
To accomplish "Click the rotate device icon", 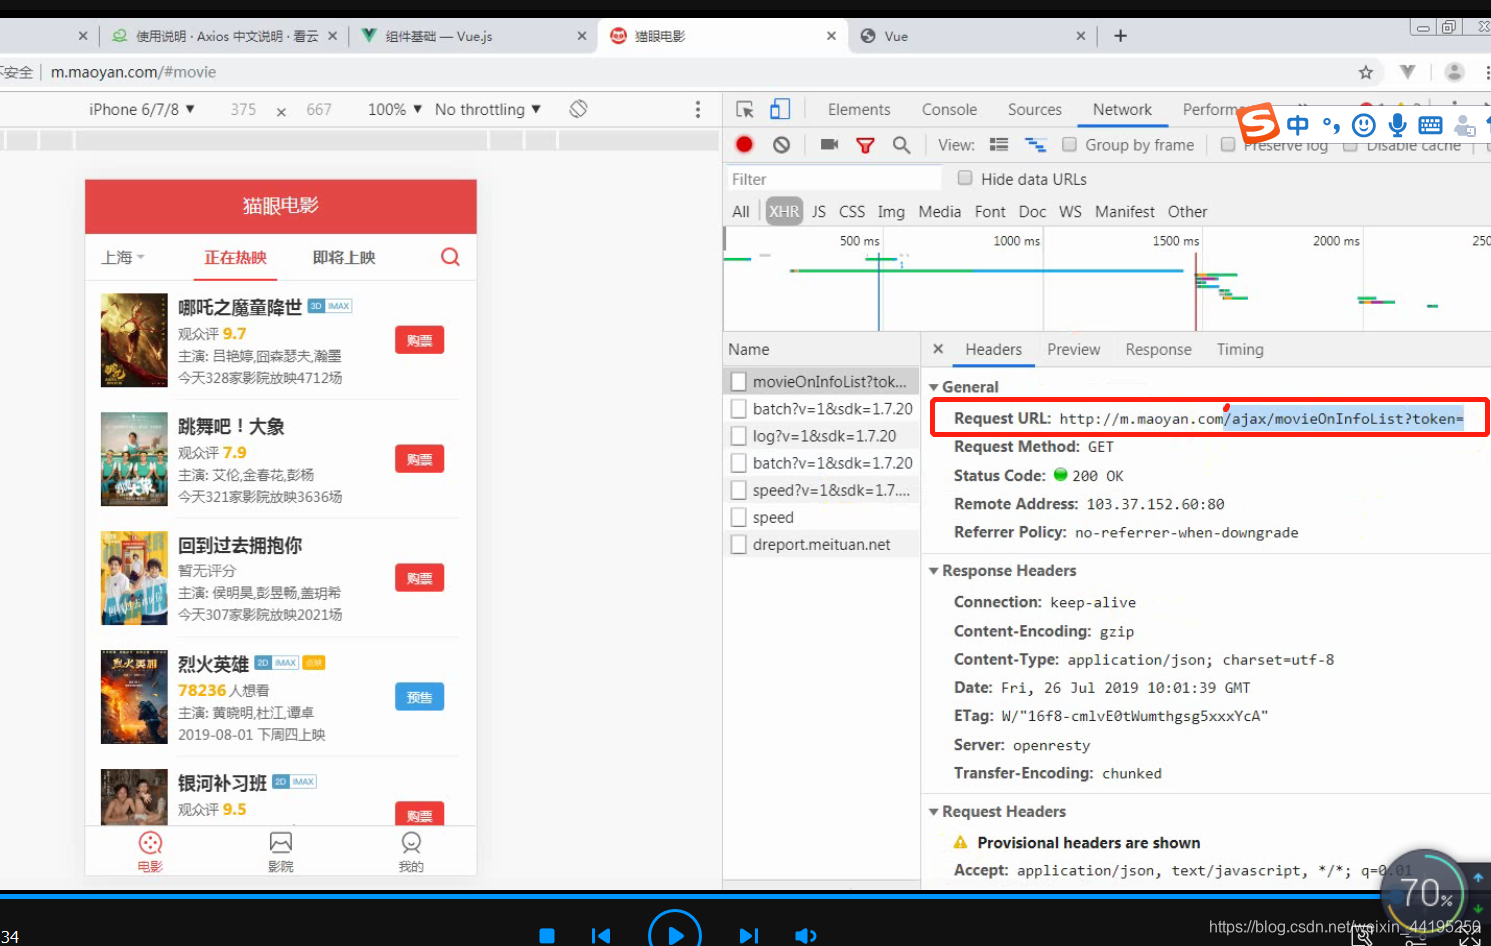I will [578, 109].
